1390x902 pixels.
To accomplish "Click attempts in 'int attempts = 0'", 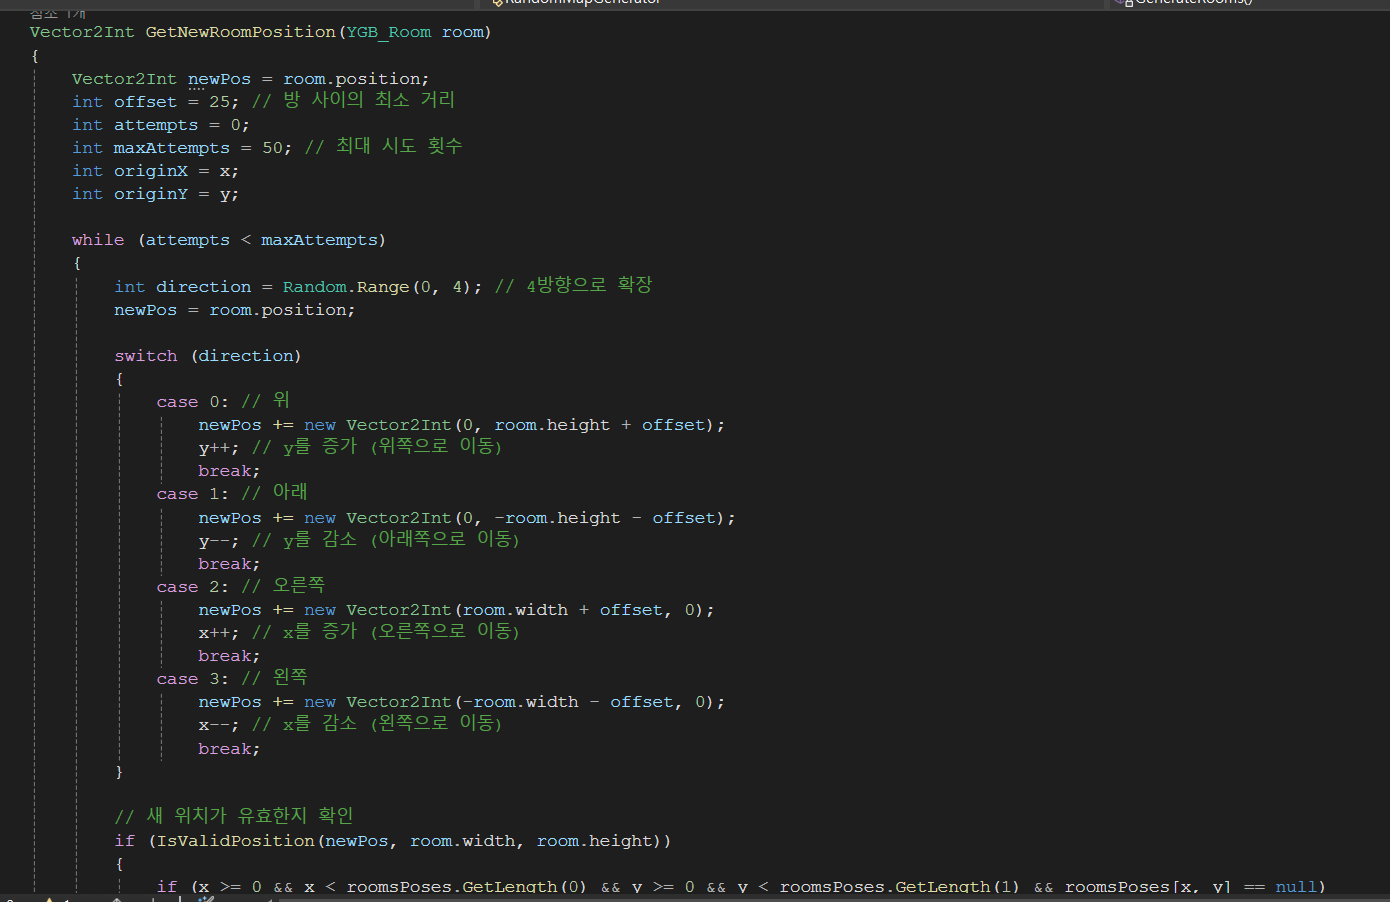I will (156, 125).
